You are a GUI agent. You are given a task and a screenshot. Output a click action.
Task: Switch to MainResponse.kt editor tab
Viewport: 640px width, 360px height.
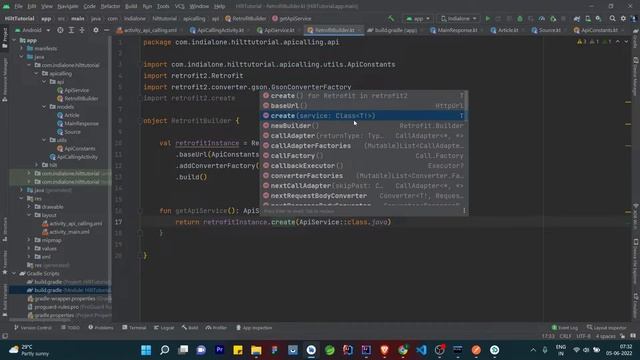pos(454,30)
